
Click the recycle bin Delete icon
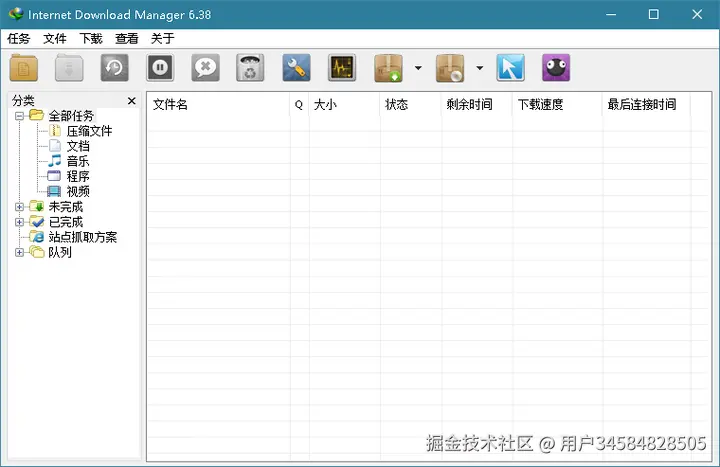250,68
